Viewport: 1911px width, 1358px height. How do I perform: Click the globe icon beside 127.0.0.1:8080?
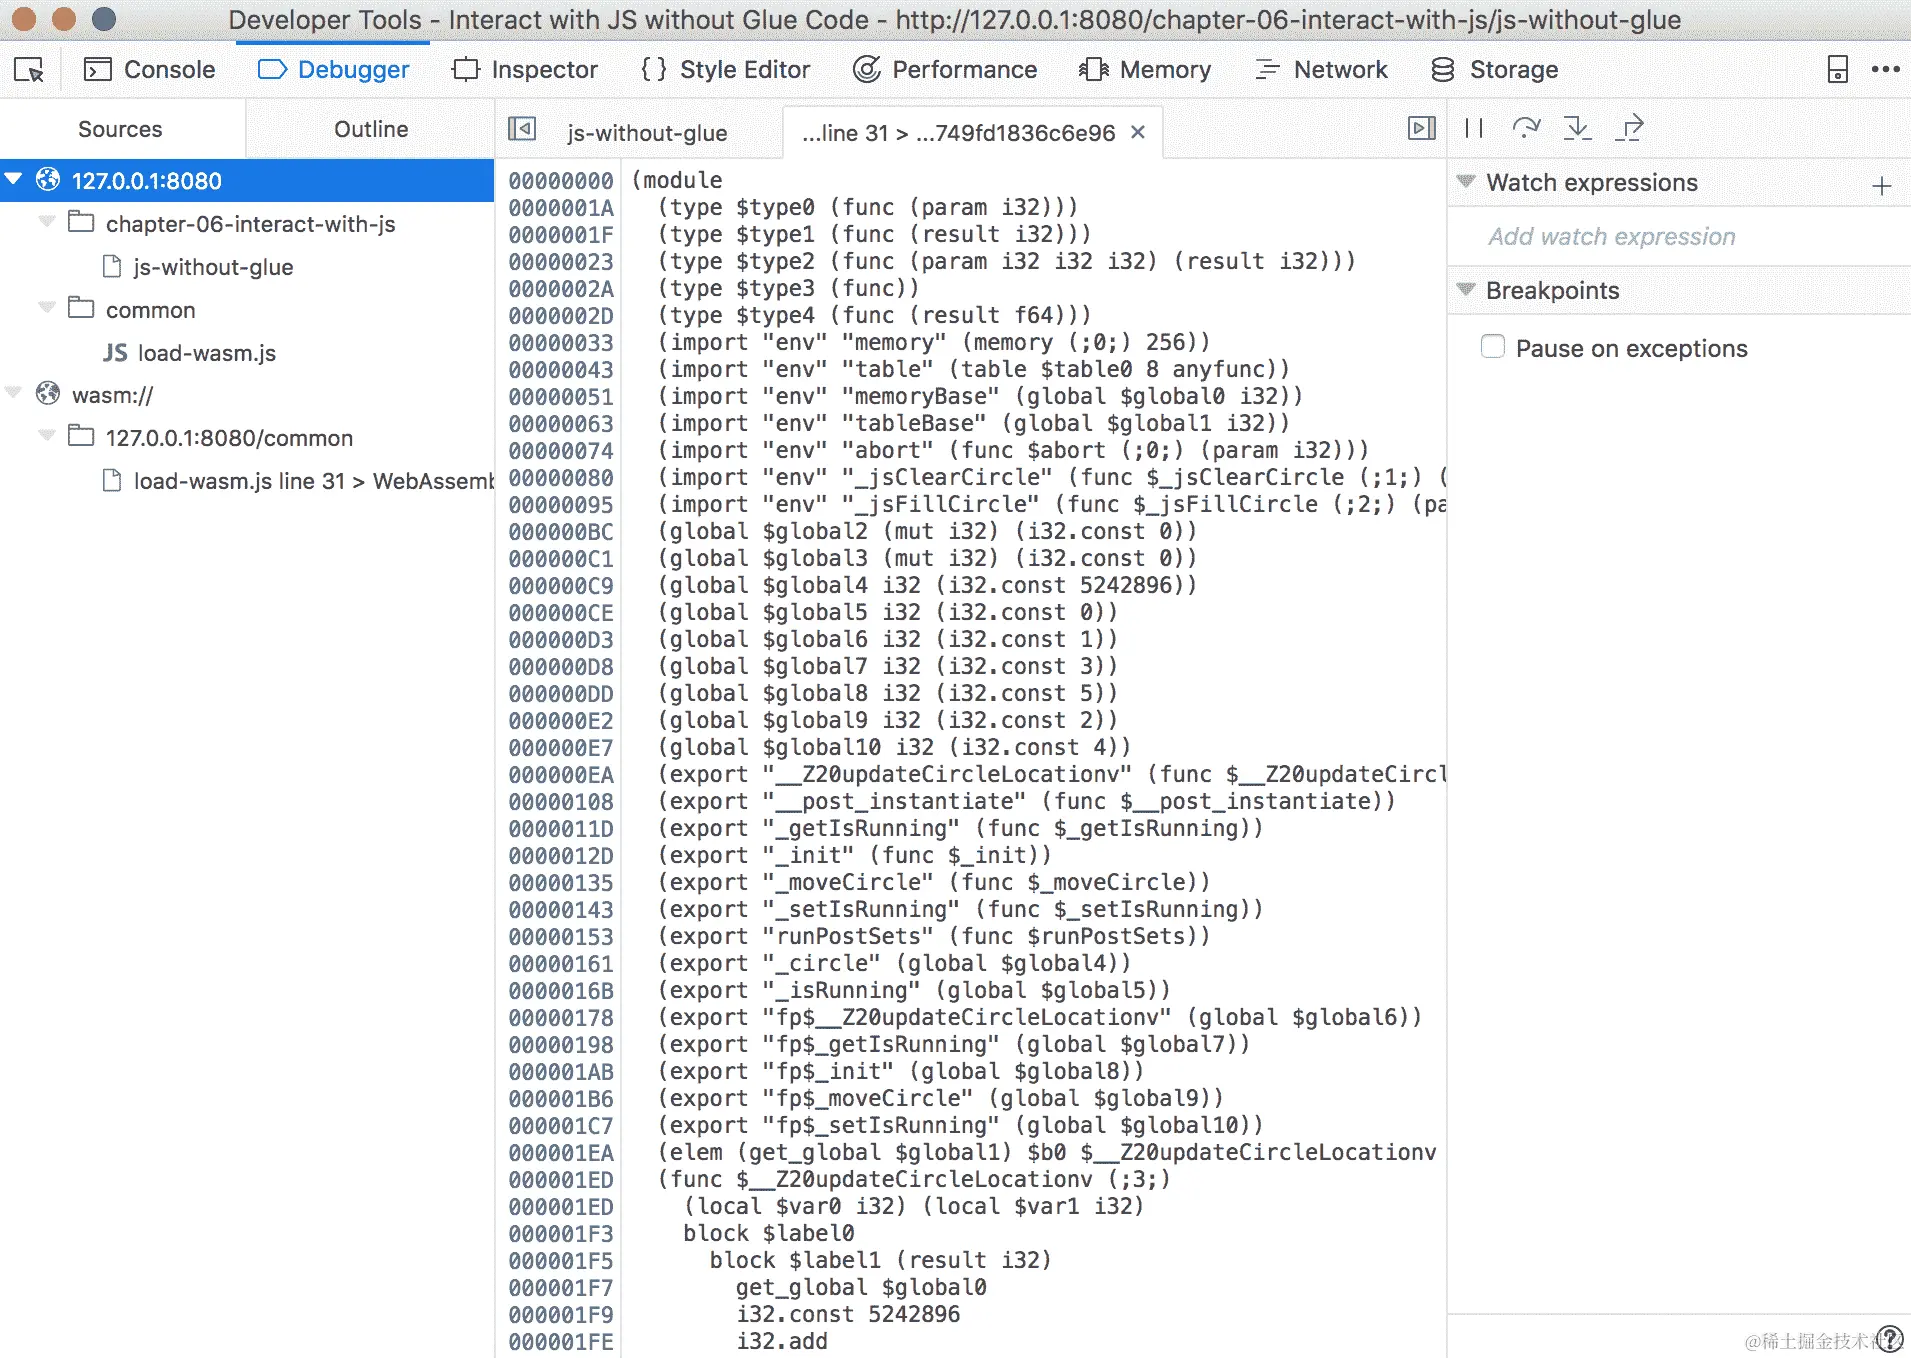click(x=48, y=179)
